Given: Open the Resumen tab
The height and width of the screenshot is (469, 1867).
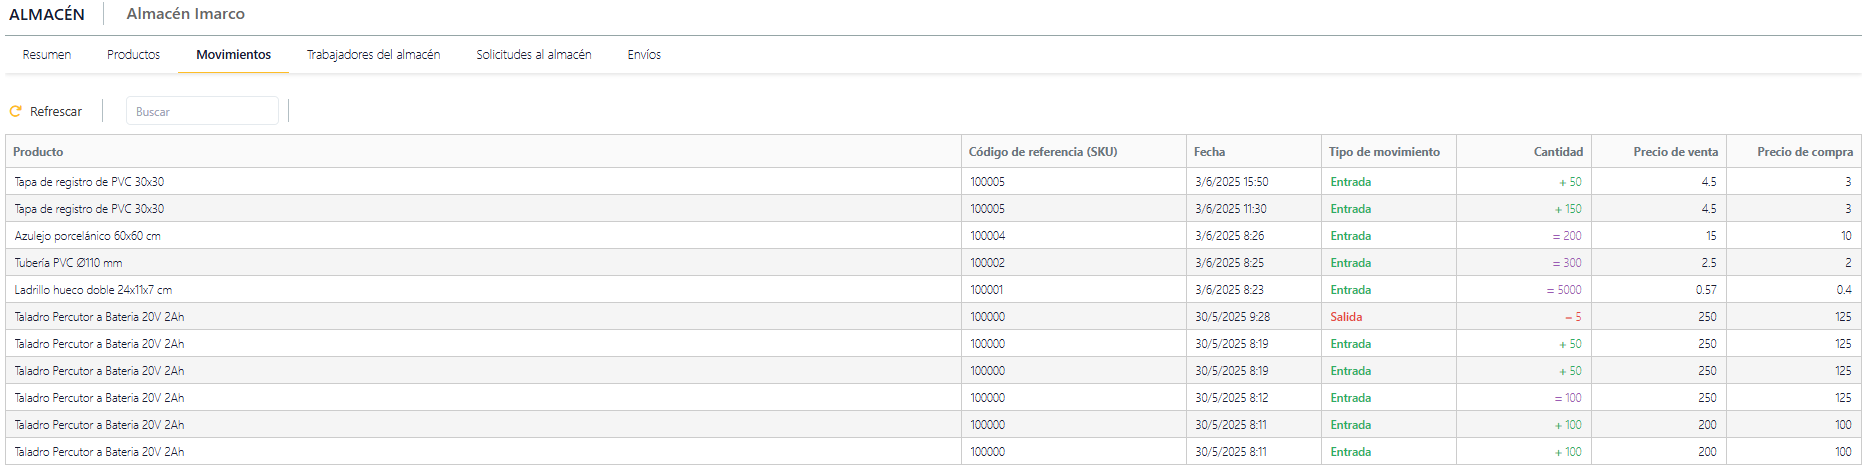Looking at the screenshot, I should tap(47, 55).
